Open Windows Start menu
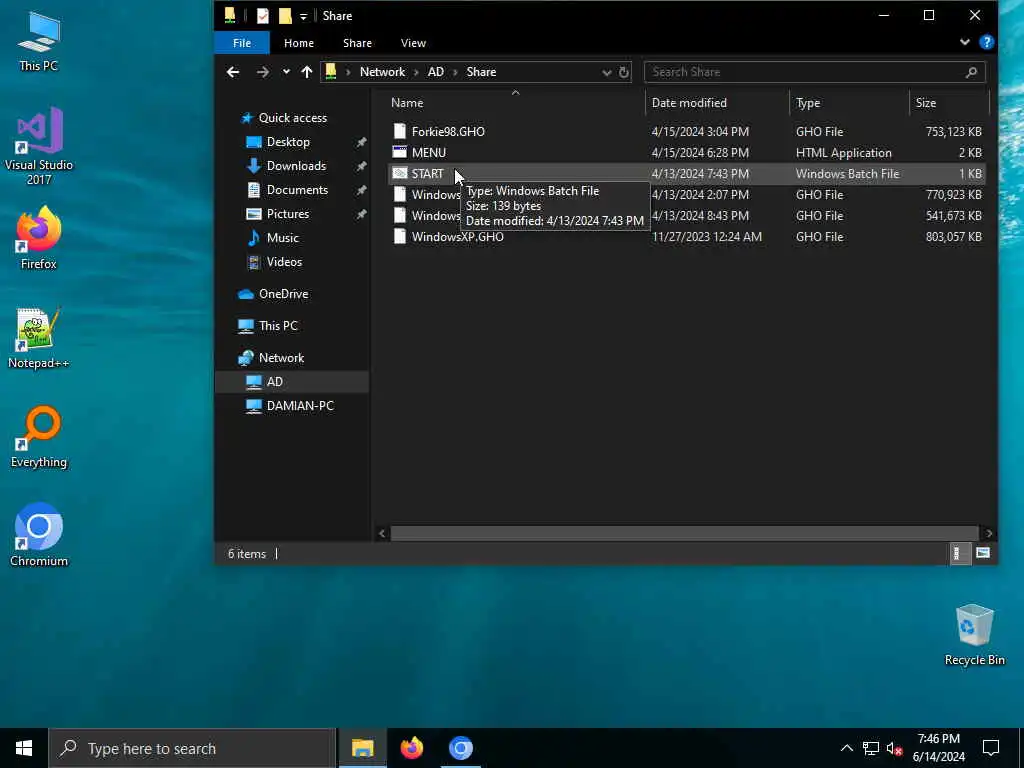The image size is (1024, 768). [24, 748]
